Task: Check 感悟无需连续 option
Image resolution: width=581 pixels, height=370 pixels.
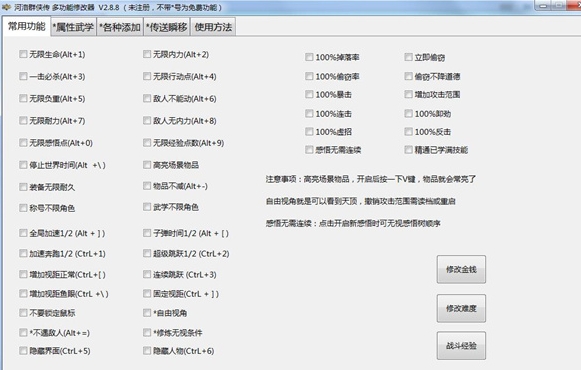Action: point(309,150)
